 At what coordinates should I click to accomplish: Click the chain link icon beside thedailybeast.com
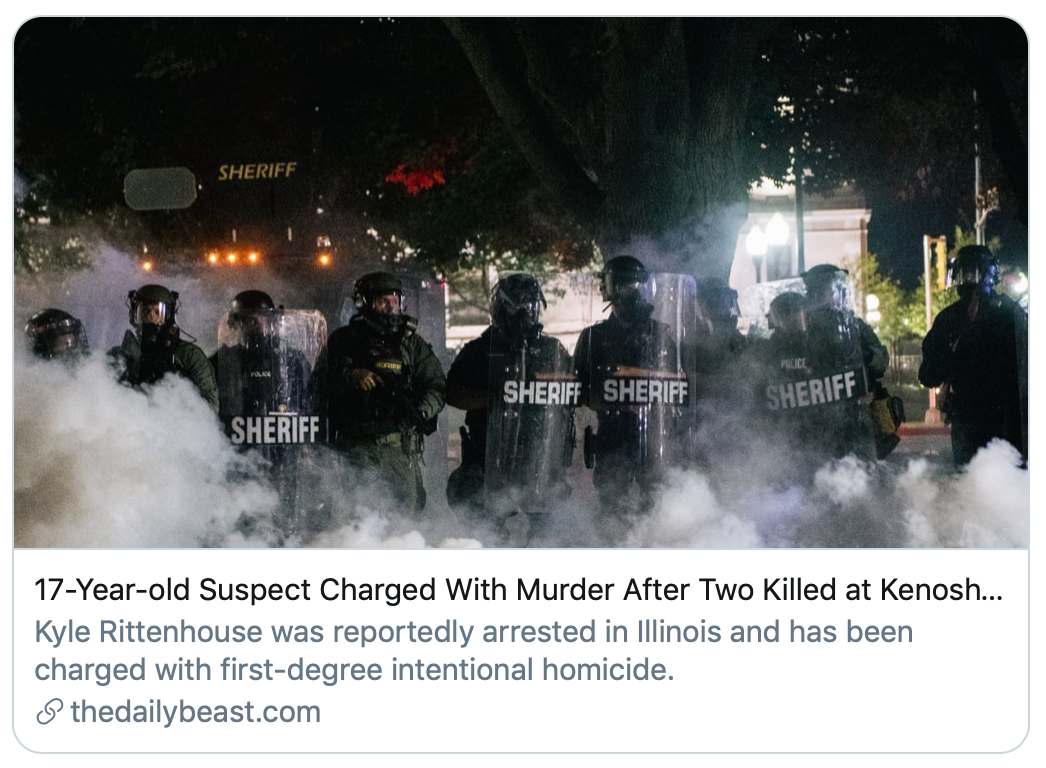tap(49, 712)
